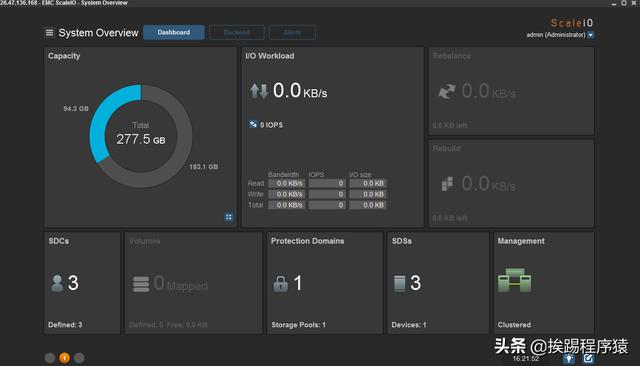Viewport: 640px width, 366px height.
Task: Open the hamburger menu beside System Overview
Action: pos(49,33)
